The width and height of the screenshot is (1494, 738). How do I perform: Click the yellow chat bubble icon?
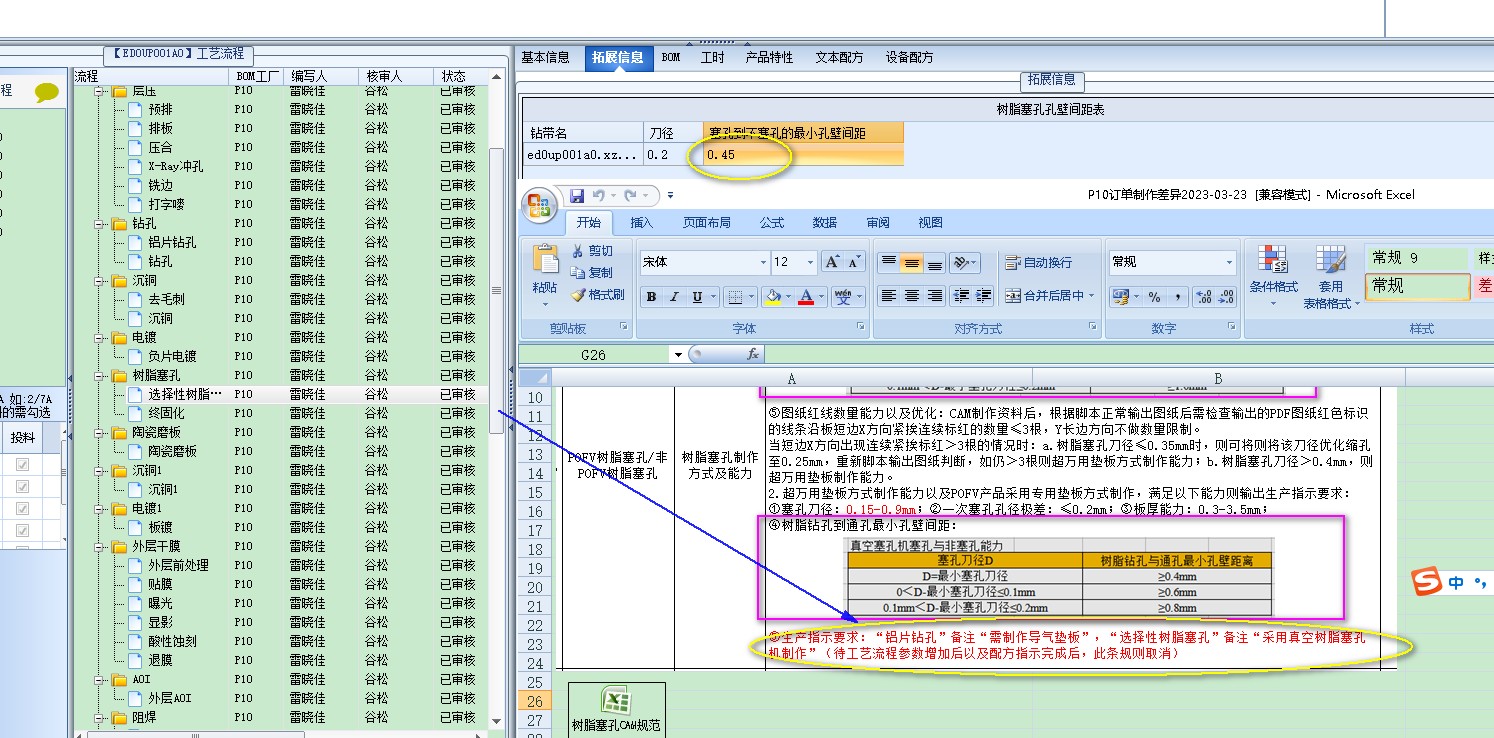[47, 93]
